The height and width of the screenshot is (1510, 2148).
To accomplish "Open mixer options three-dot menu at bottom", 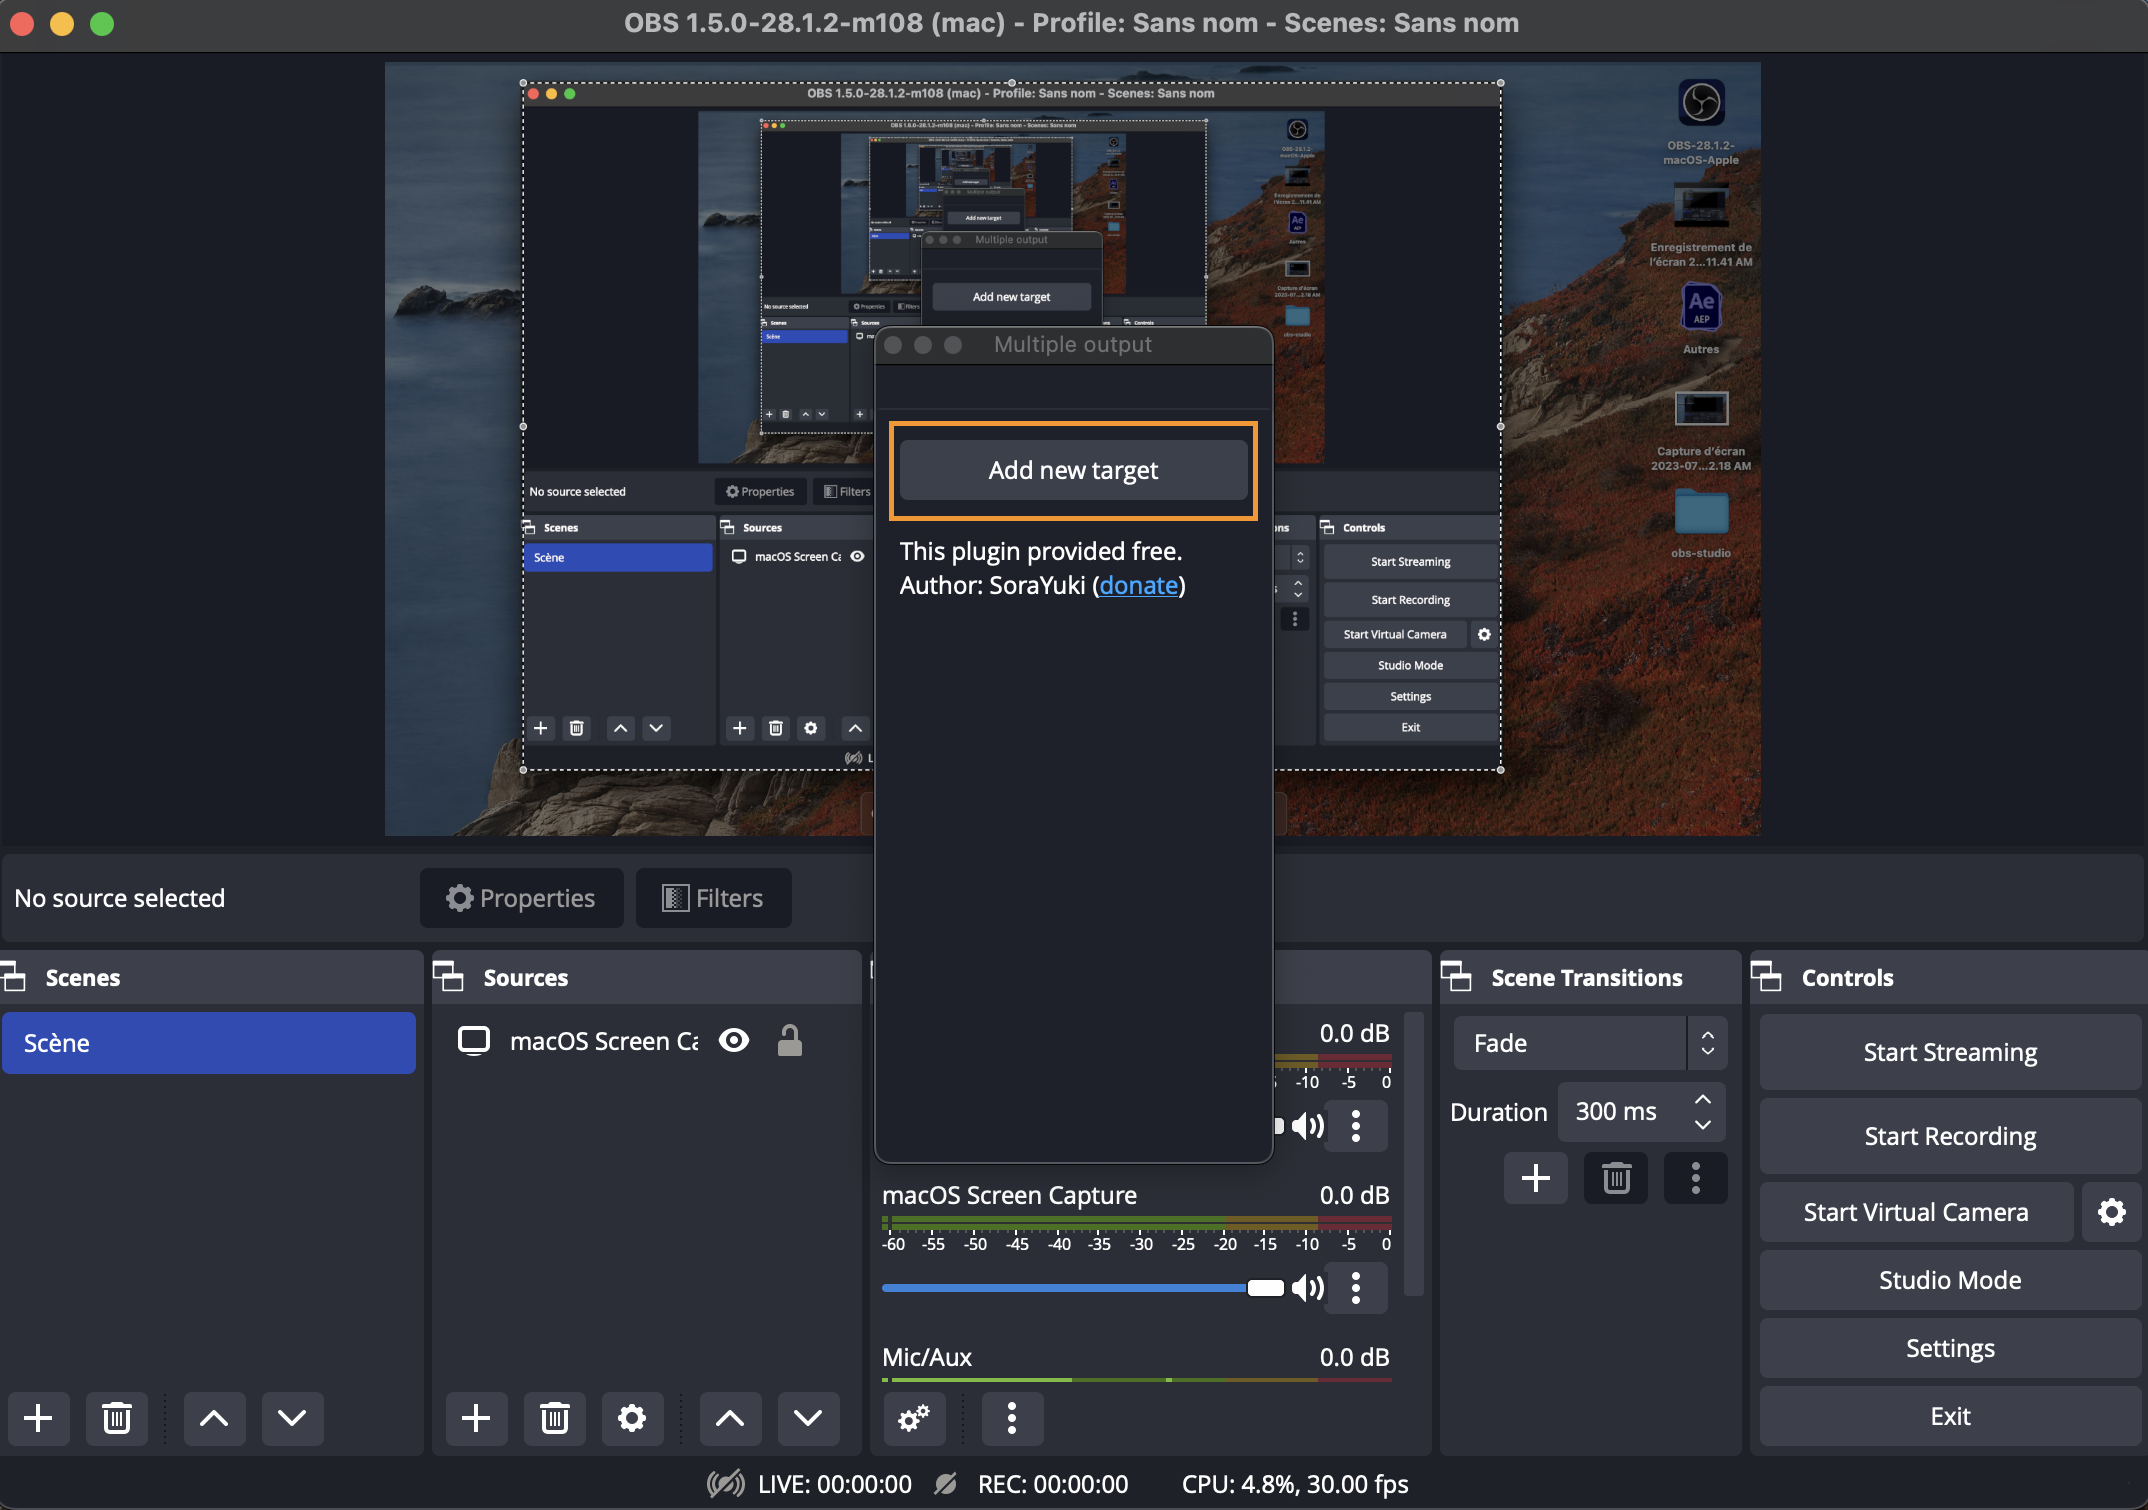I will pyautogui.click(x=1011, y=1417).
